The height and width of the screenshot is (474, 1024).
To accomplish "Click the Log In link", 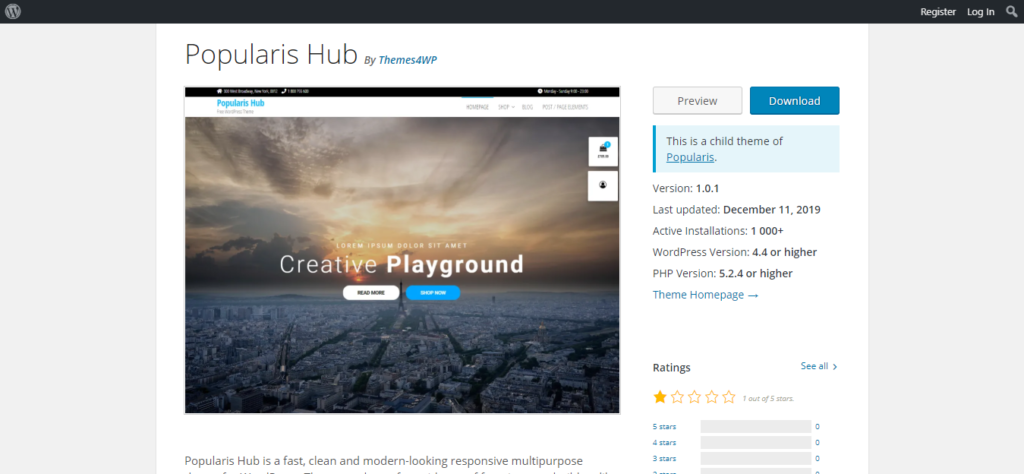I will pyautogui.click(x=981, y=12).
